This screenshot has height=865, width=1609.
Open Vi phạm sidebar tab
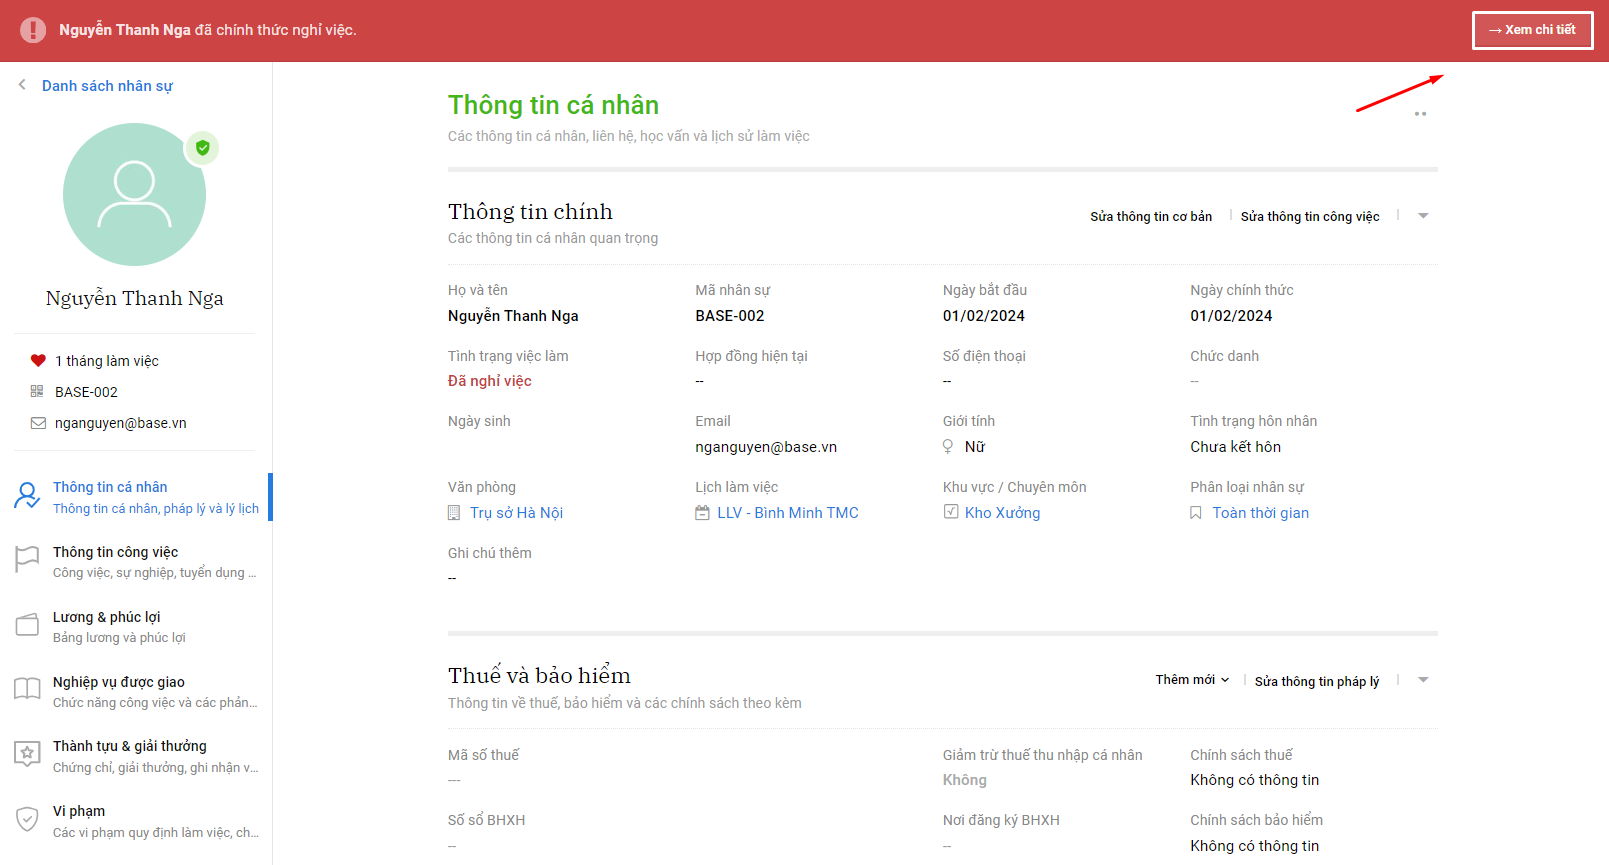click(136, 821)
